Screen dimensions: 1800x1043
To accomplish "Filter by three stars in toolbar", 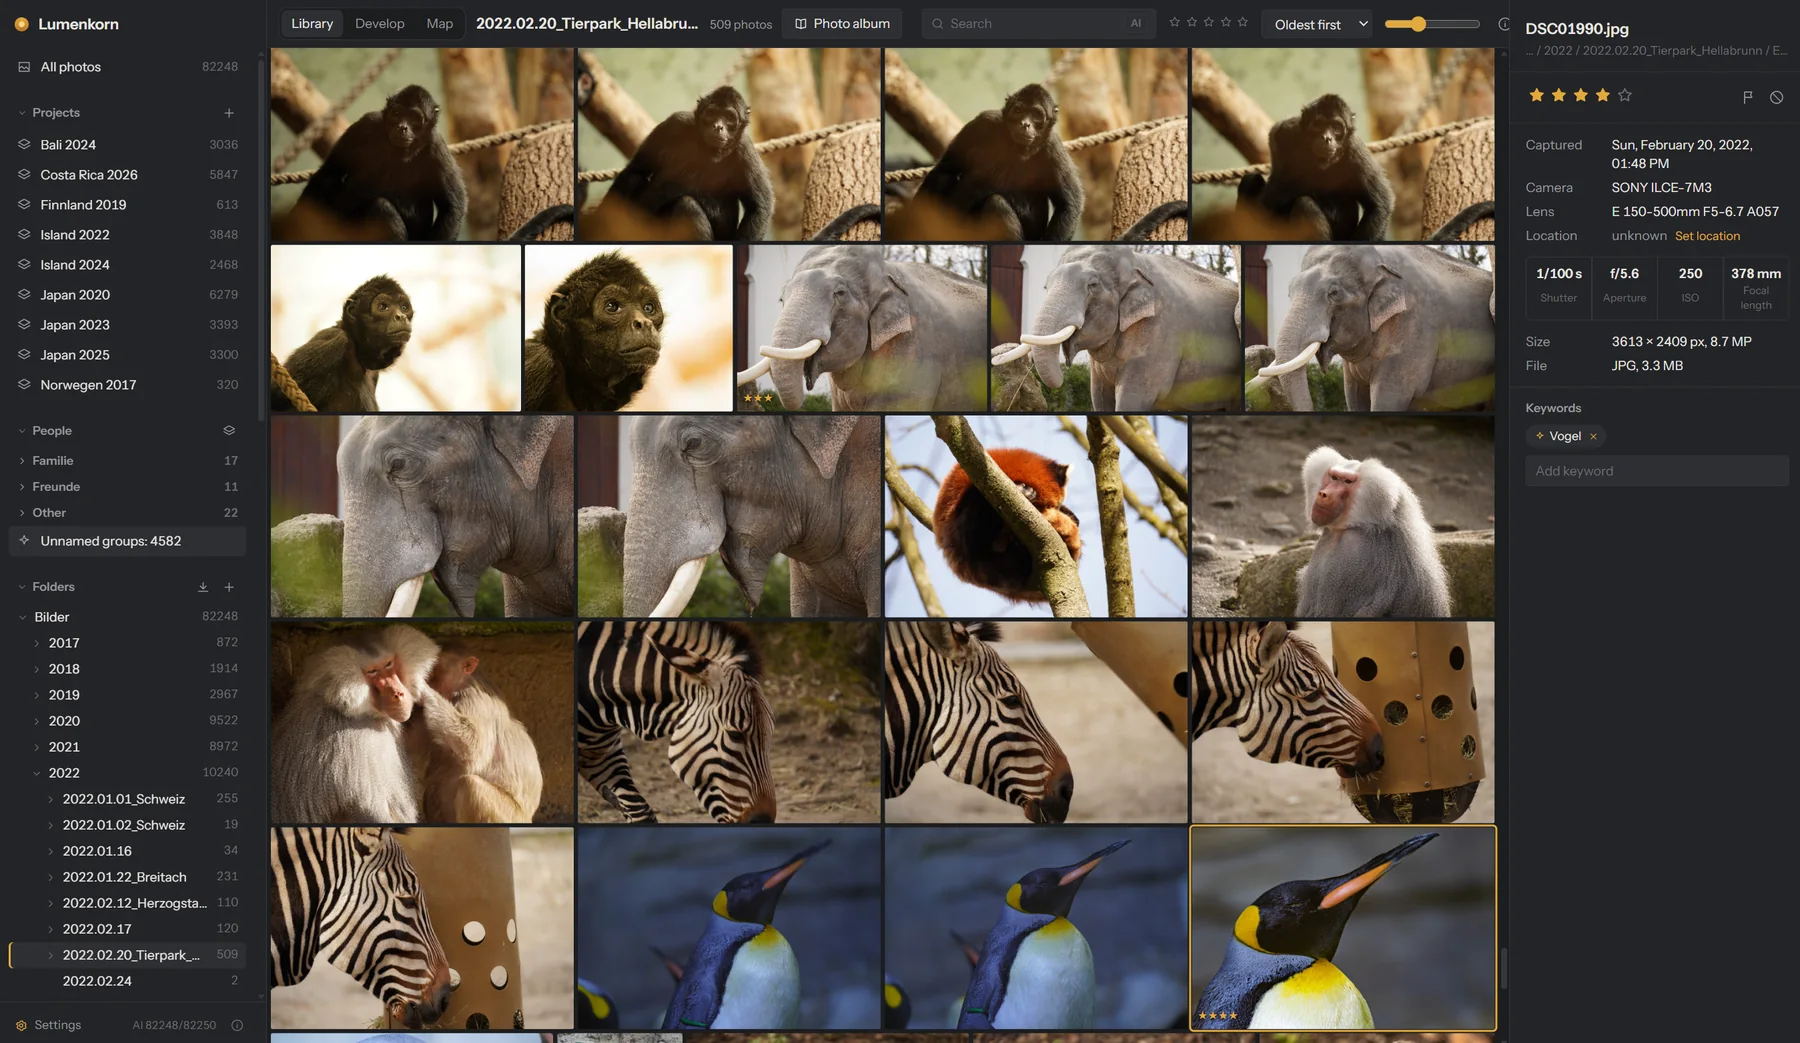I will tap(1209, 22).
